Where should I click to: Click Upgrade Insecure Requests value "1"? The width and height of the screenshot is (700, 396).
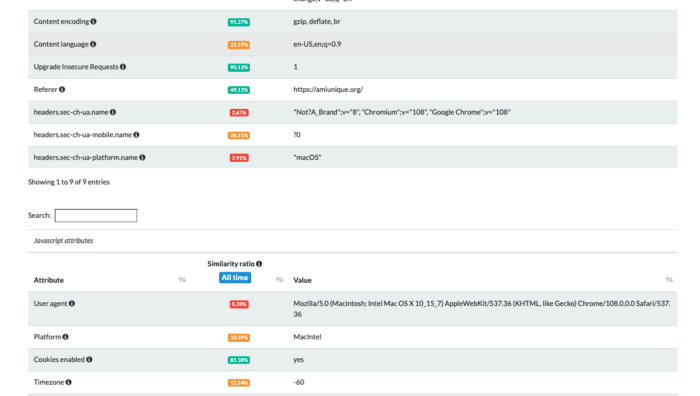[296, 67]
